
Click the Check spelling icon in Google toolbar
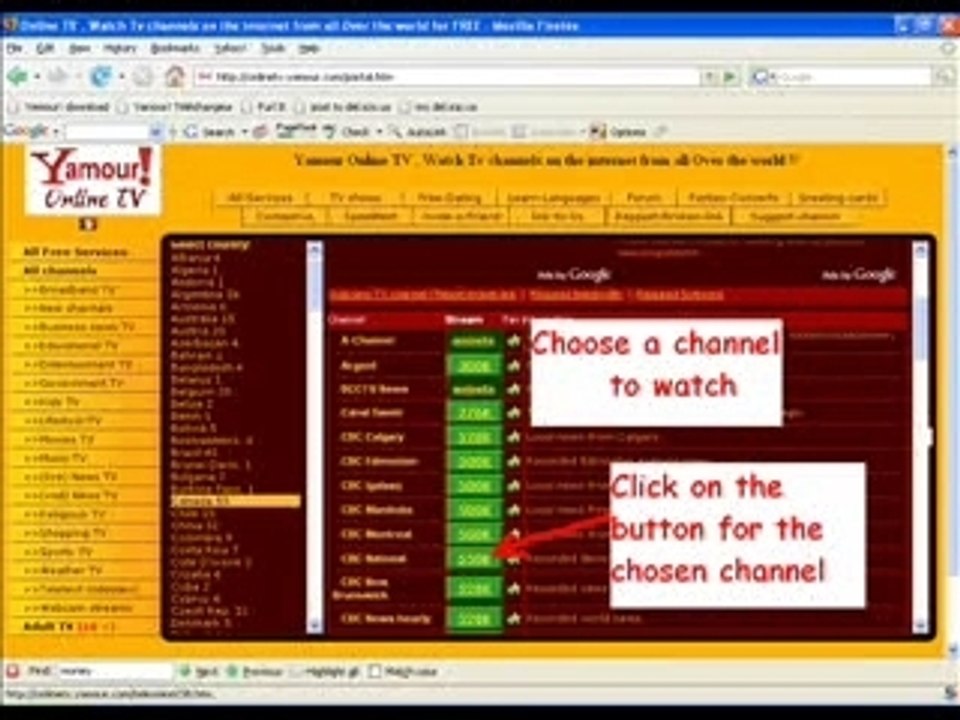(x=329, y=131)
